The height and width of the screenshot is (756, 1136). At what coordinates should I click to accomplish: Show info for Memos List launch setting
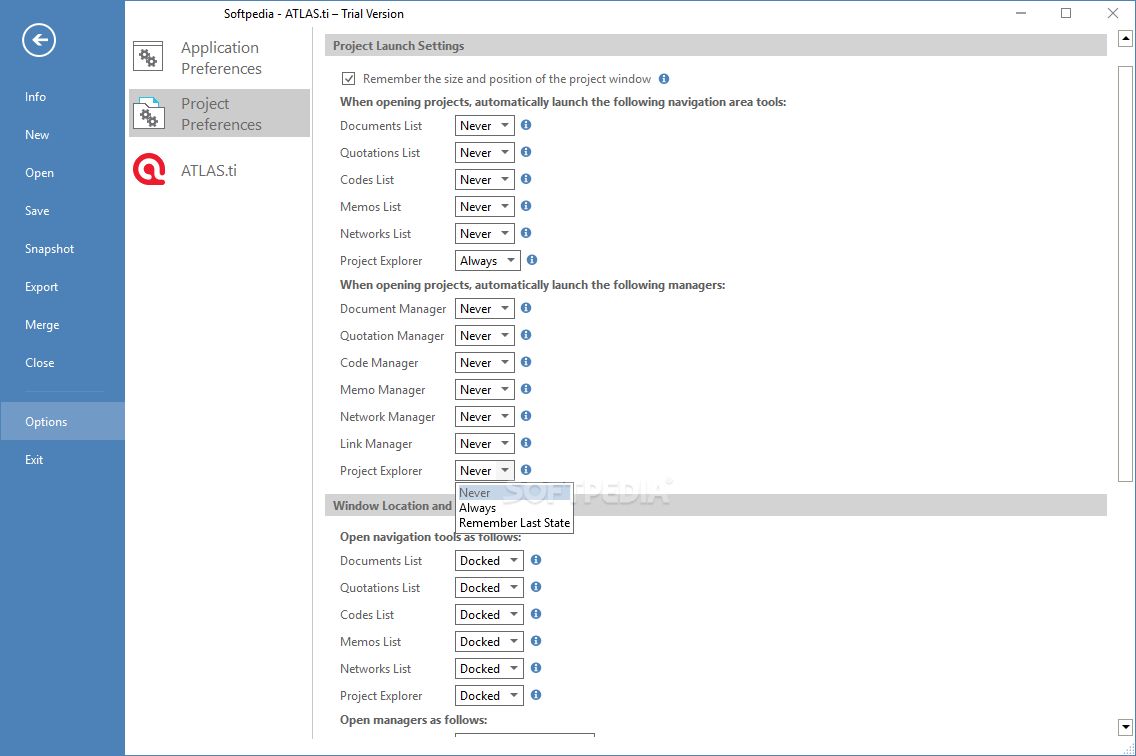526,206
